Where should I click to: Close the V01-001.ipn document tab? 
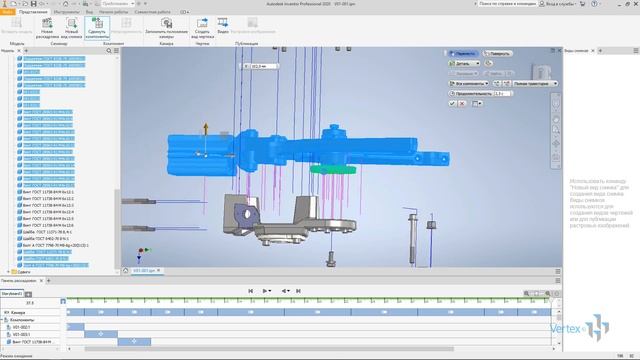tap(159, 271)
